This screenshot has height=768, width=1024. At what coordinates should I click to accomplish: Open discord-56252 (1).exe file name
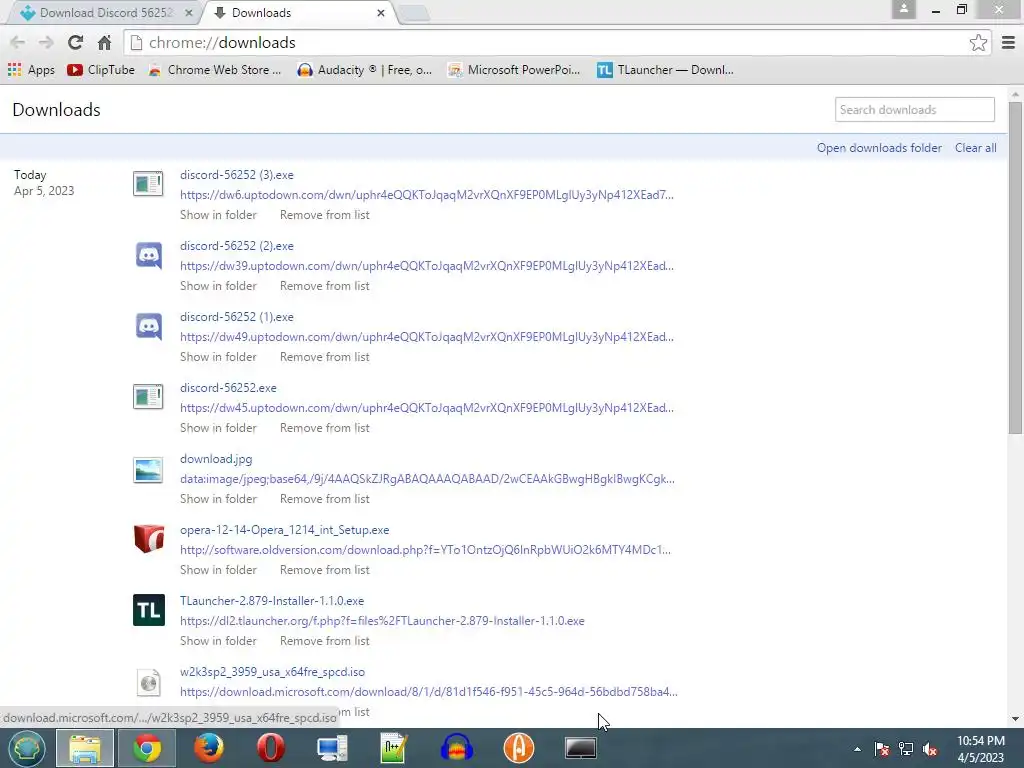236,317
